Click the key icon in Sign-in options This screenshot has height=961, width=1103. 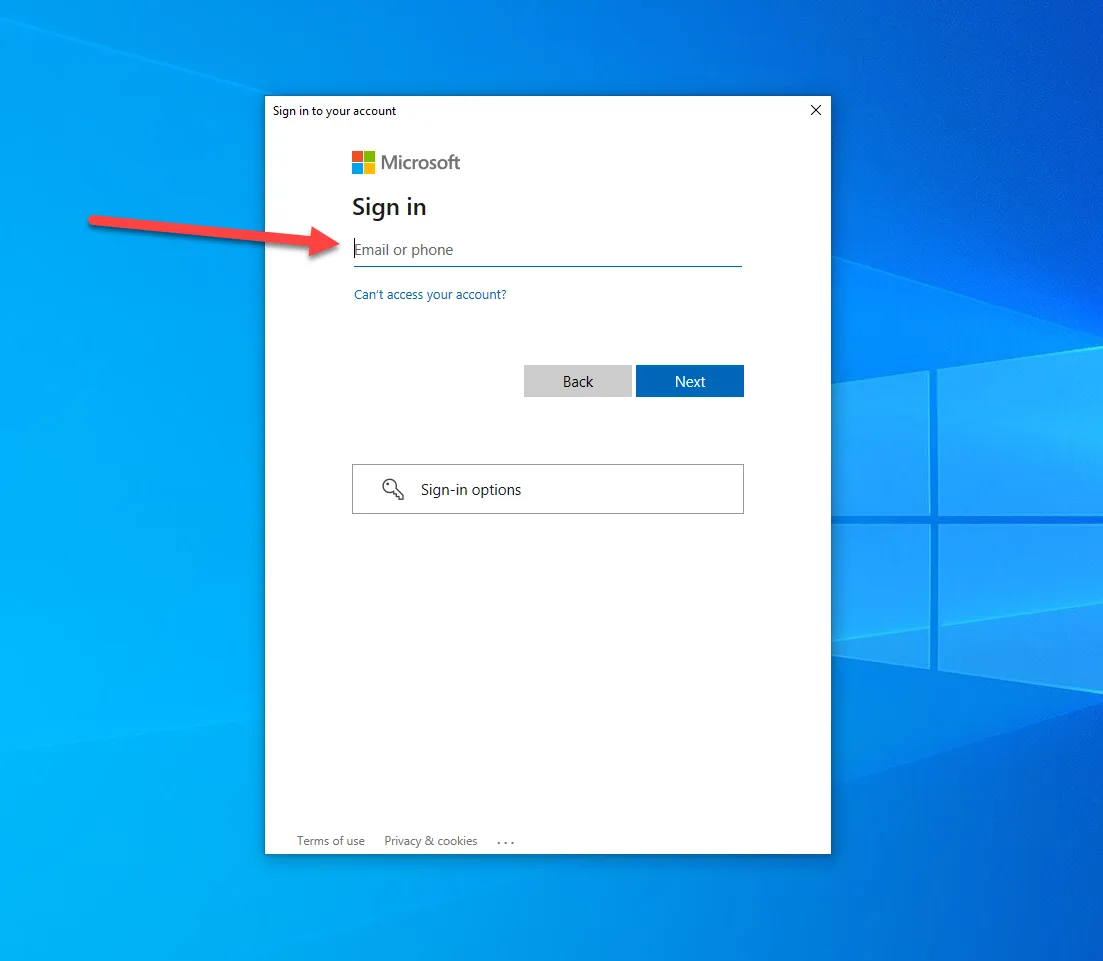coord(393,489)
